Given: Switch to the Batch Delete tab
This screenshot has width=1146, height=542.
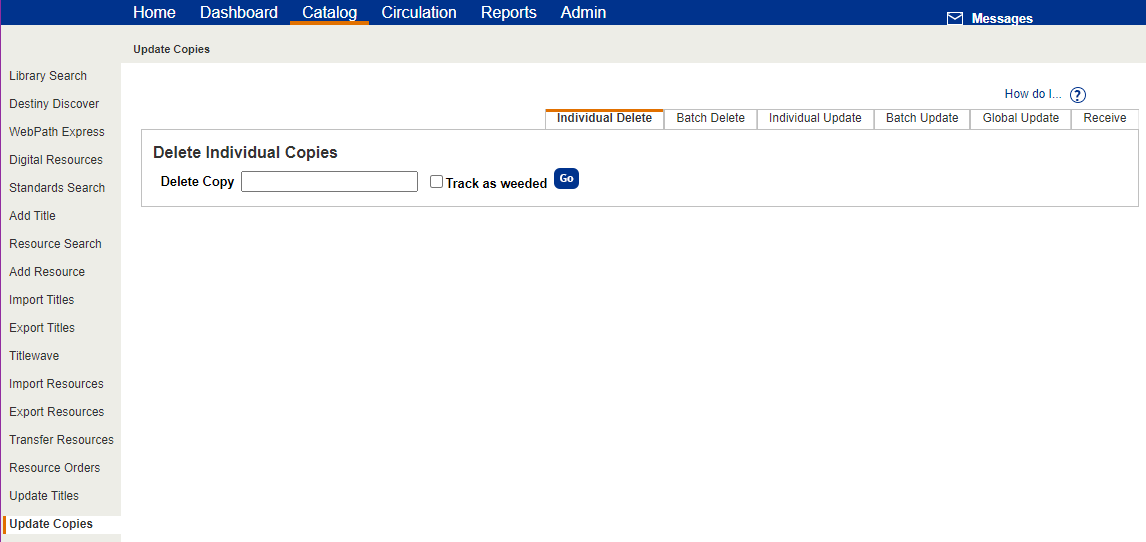Looking at the screenshot, I should [710, 118].
